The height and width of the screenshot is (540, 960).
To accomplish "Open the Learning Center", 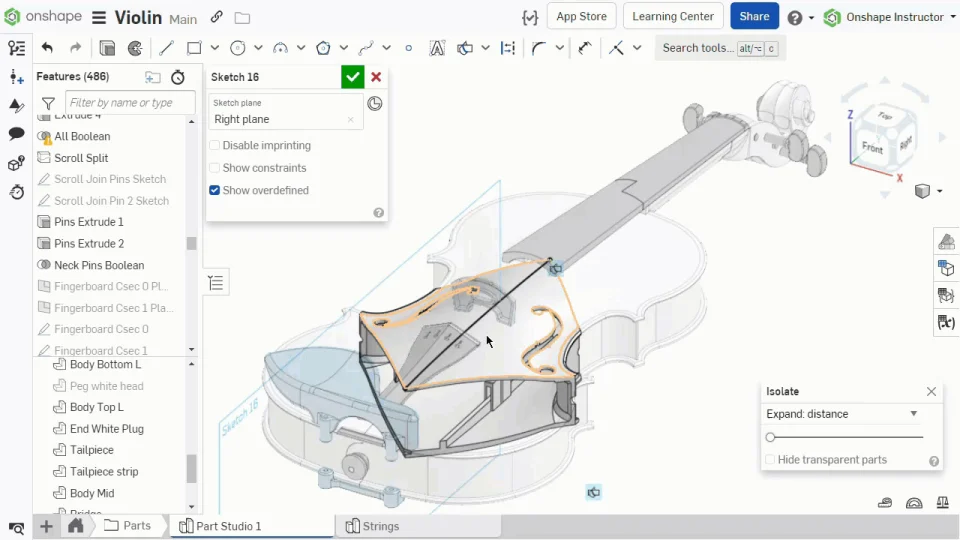I will click(x=673, y=16).
